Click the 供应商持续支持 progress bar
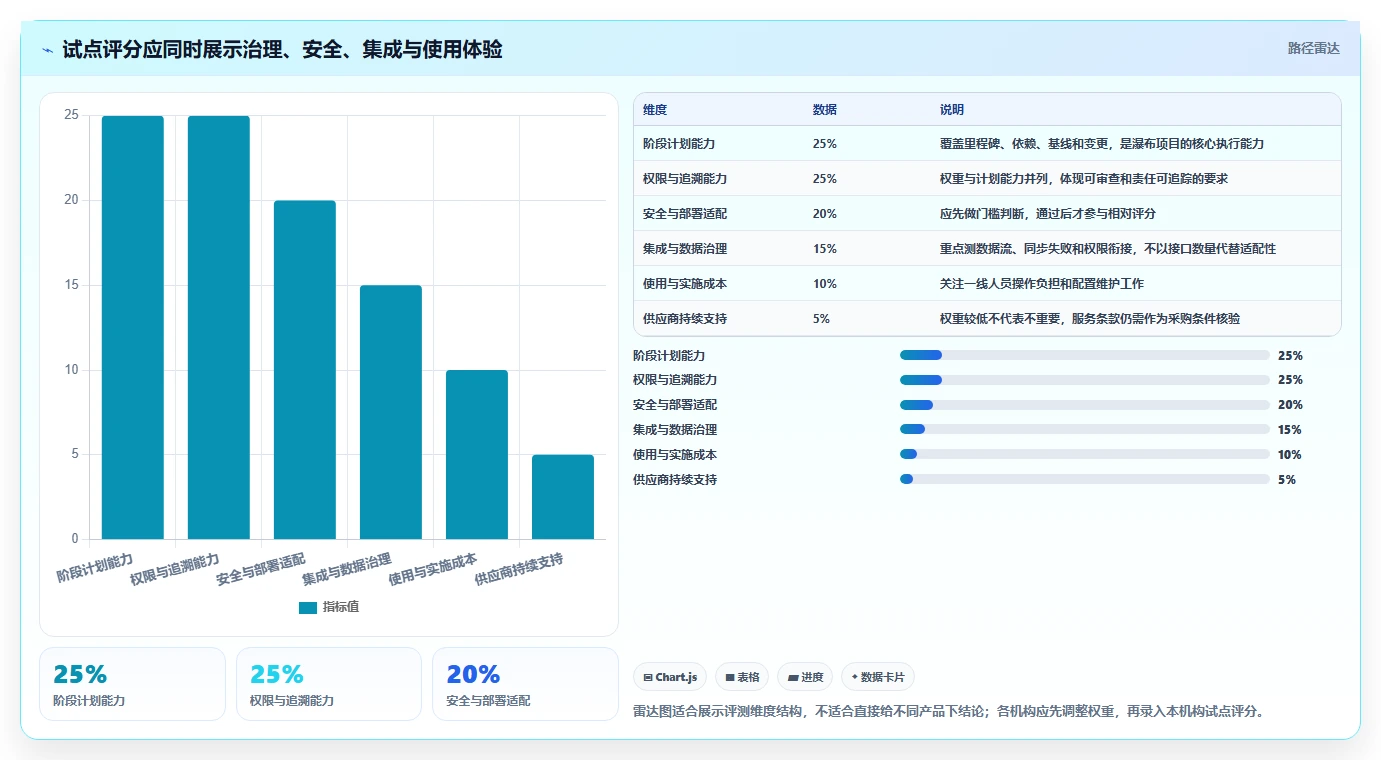This screenshot has height=760, width=1381. pos(1085,480)
